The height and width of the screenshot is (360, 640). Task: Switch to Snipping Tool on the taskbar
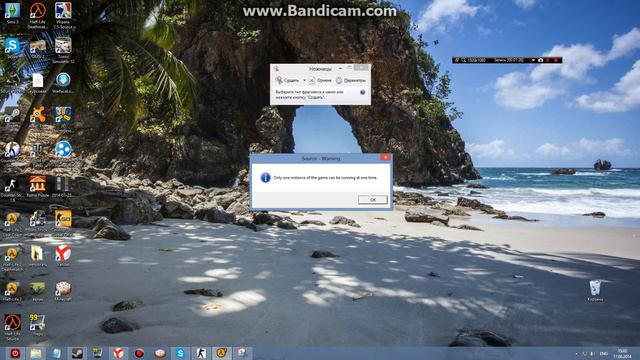point(242,353)
